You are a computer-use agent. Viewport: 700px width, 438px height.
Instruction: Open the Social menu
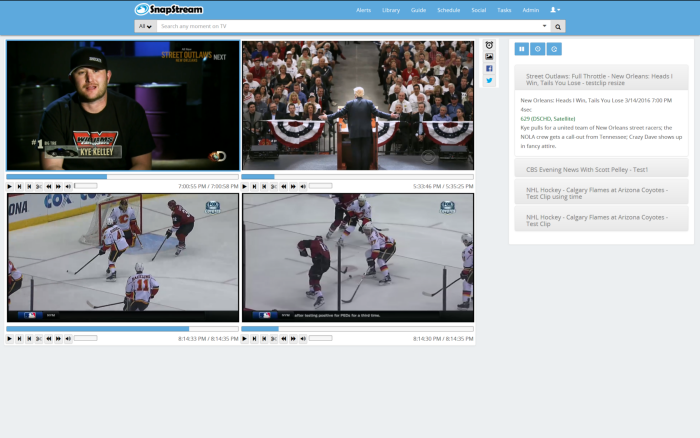pyautogui.click(x=479, y=10)
